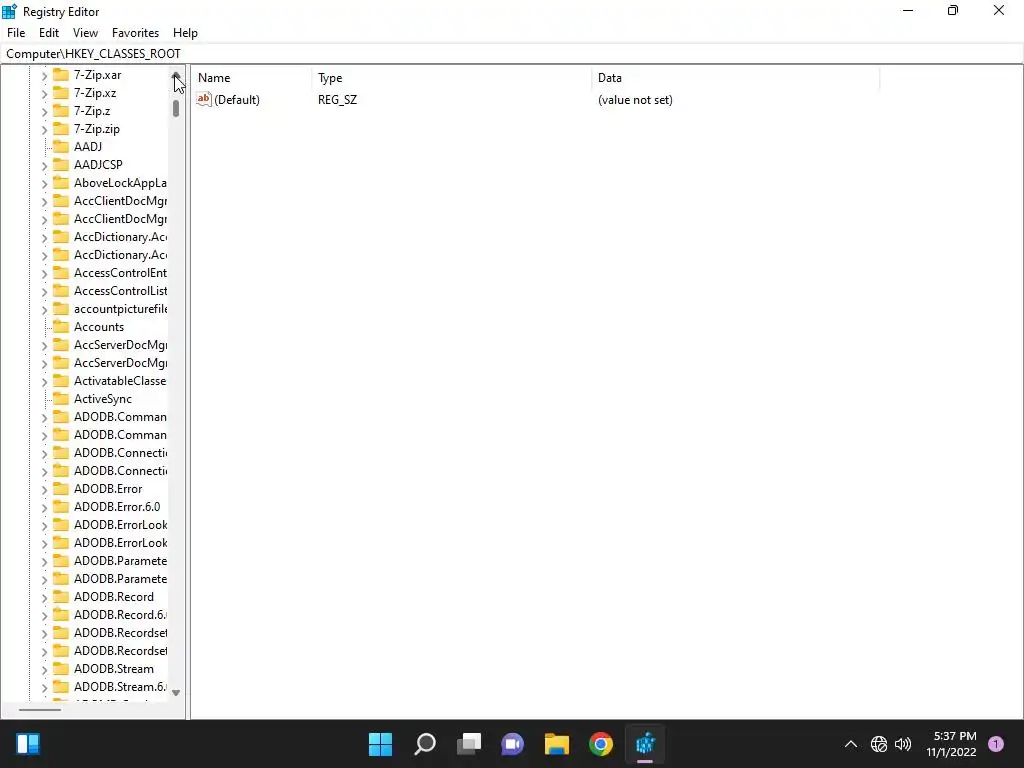The width and height of the screenshot is (1024, 768).
Task: Open the File menu
Action: (16, 33)
